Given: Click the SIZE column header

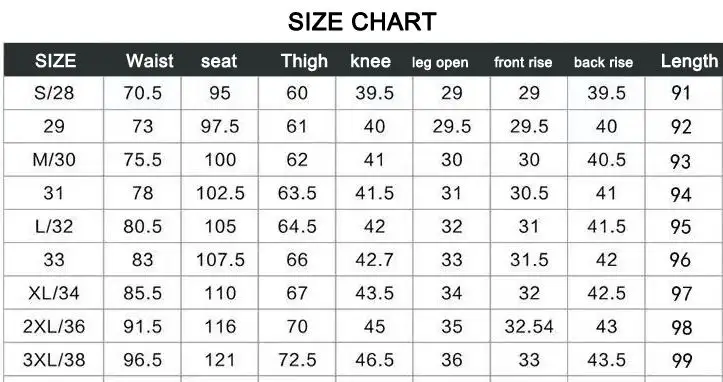Looking at the screenshot, I should click(55, 61).
